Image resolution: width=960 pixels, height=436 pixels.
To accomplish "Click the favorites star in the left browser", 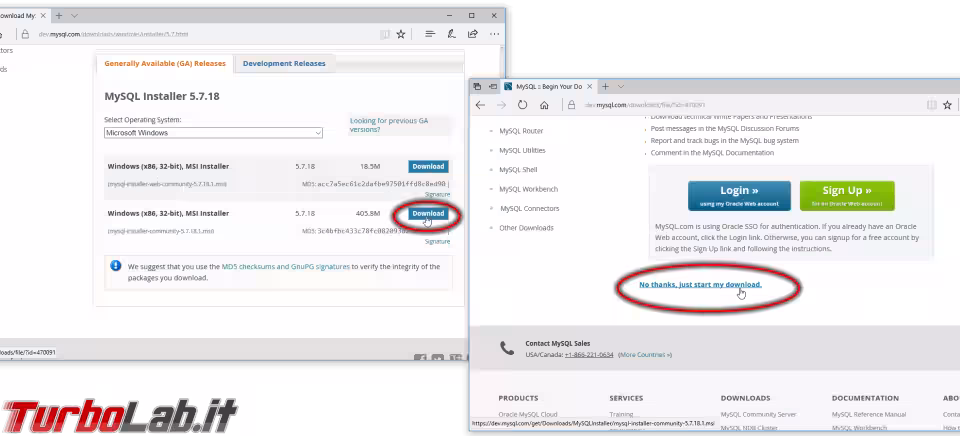I will 401,33.
